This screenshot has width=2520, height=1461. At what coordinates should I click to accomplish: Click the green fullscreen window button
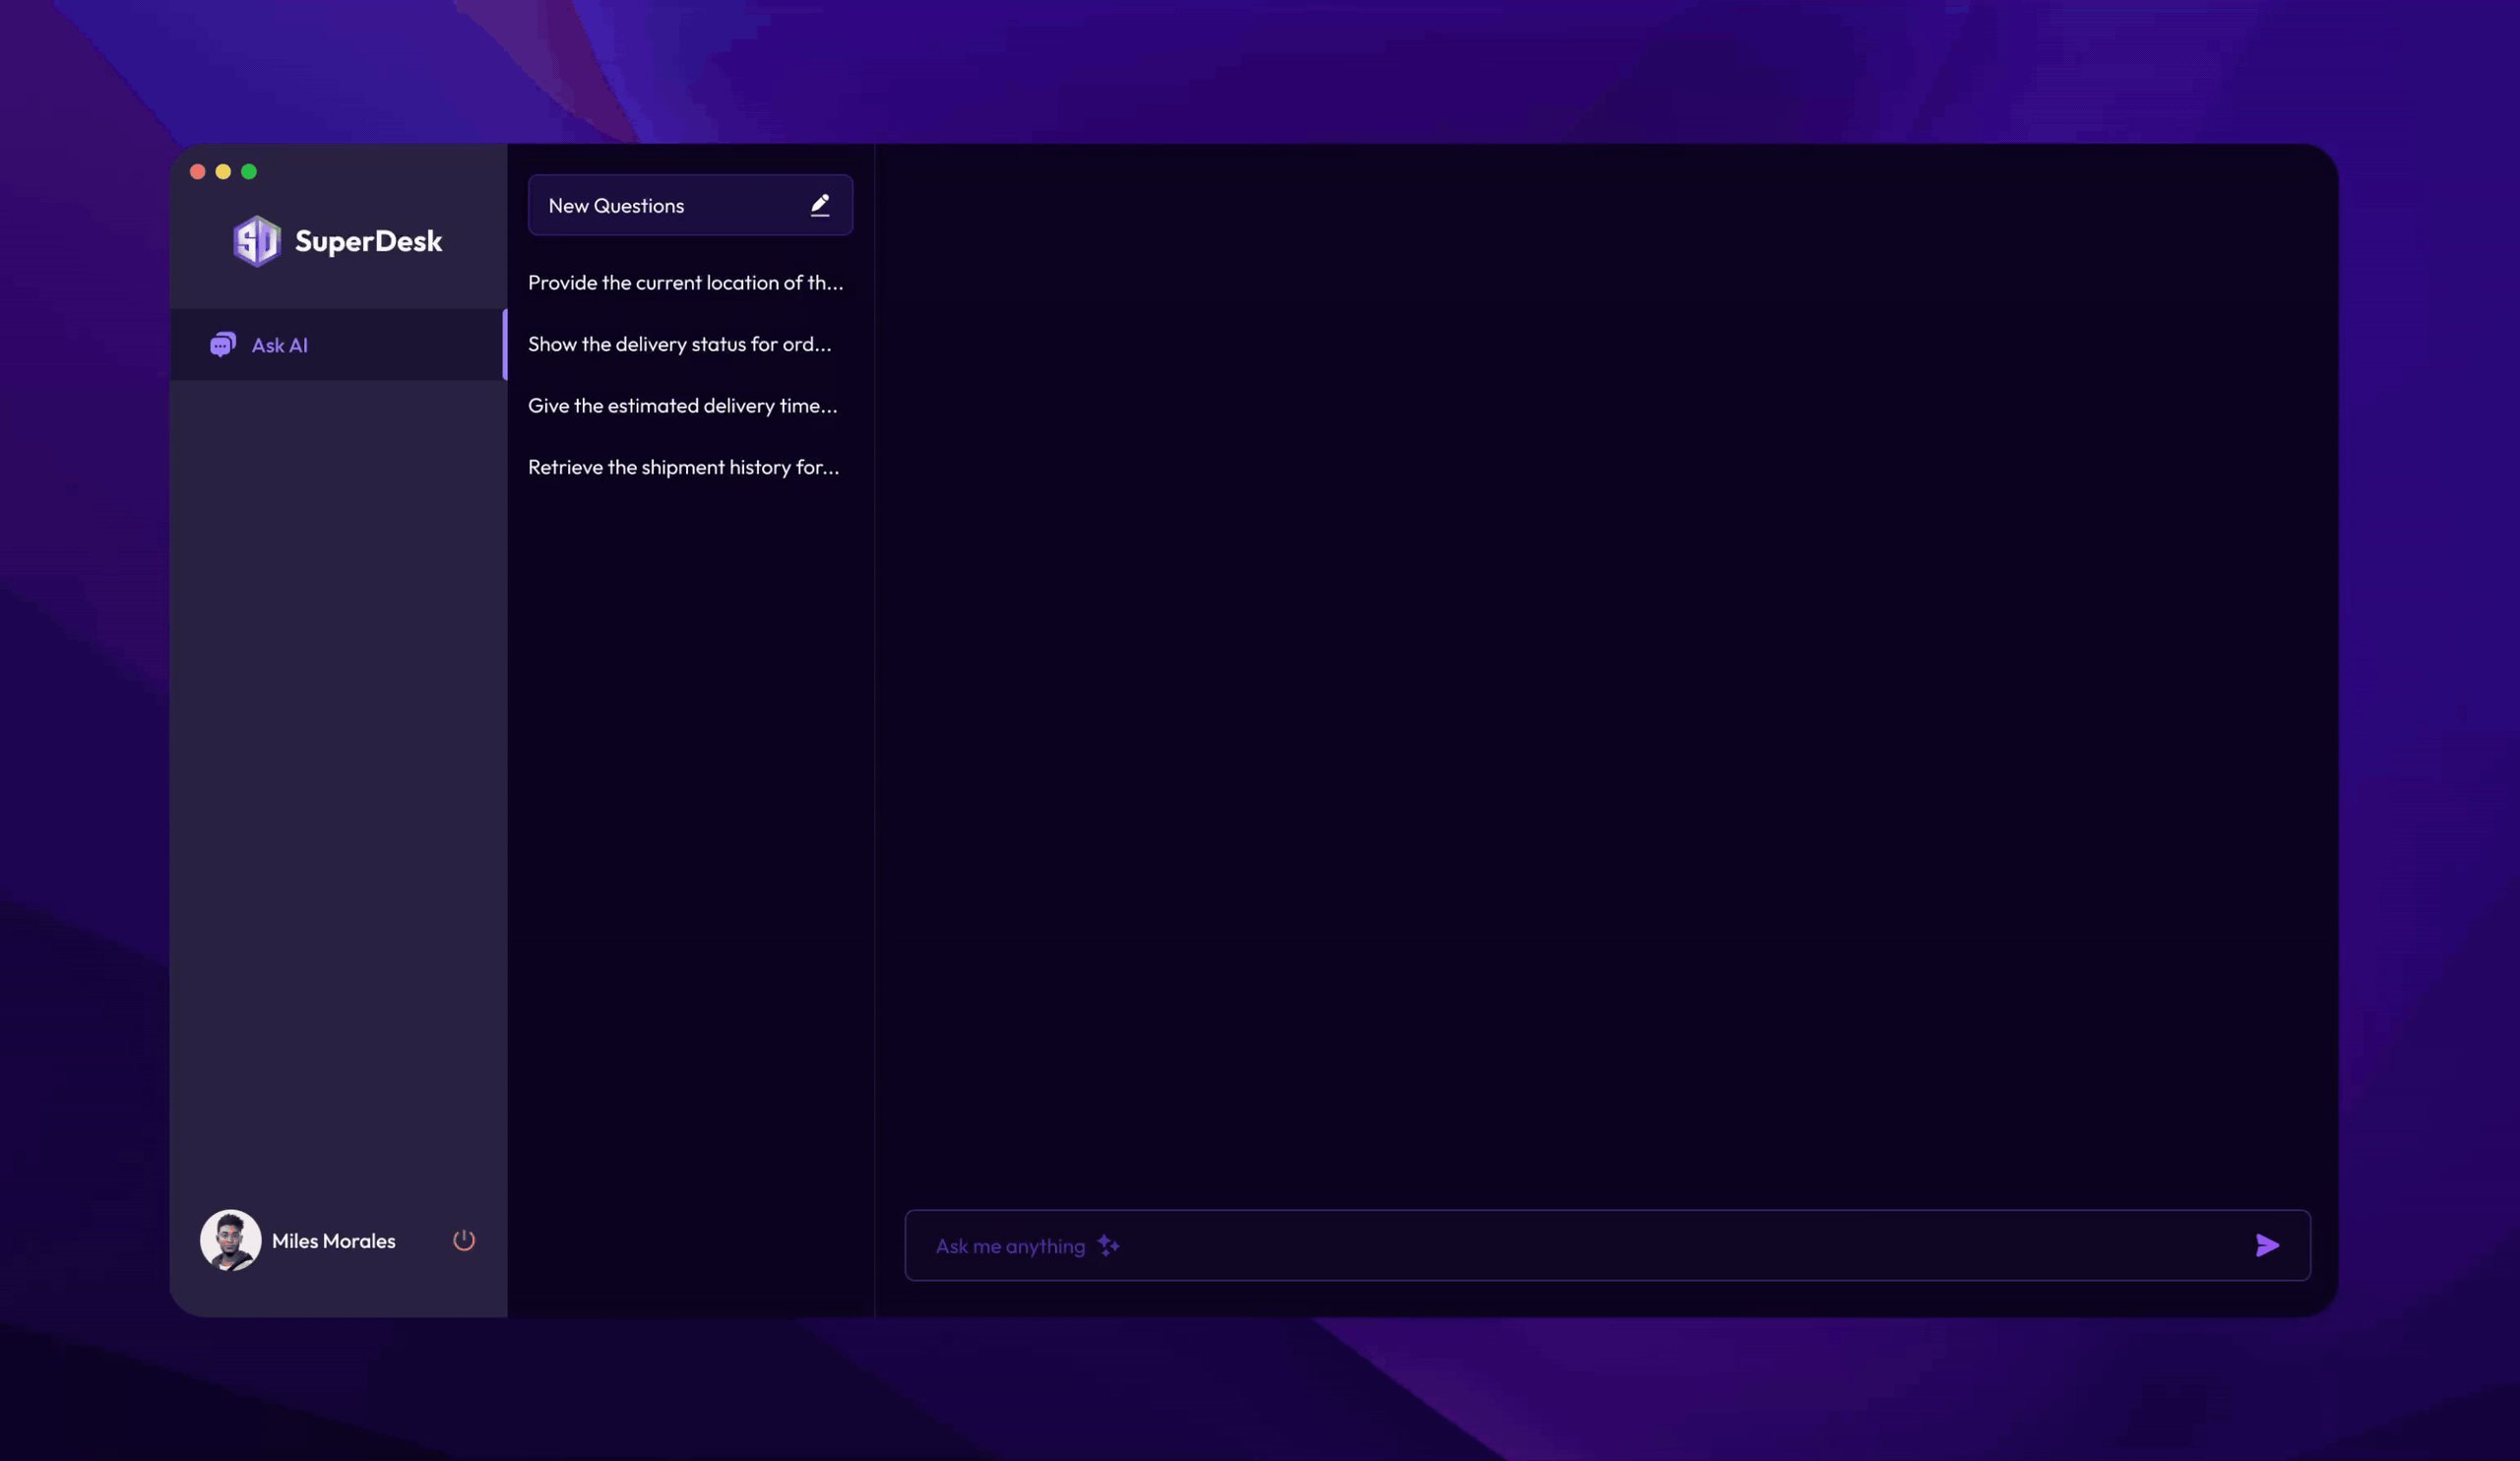click(249, 172)
